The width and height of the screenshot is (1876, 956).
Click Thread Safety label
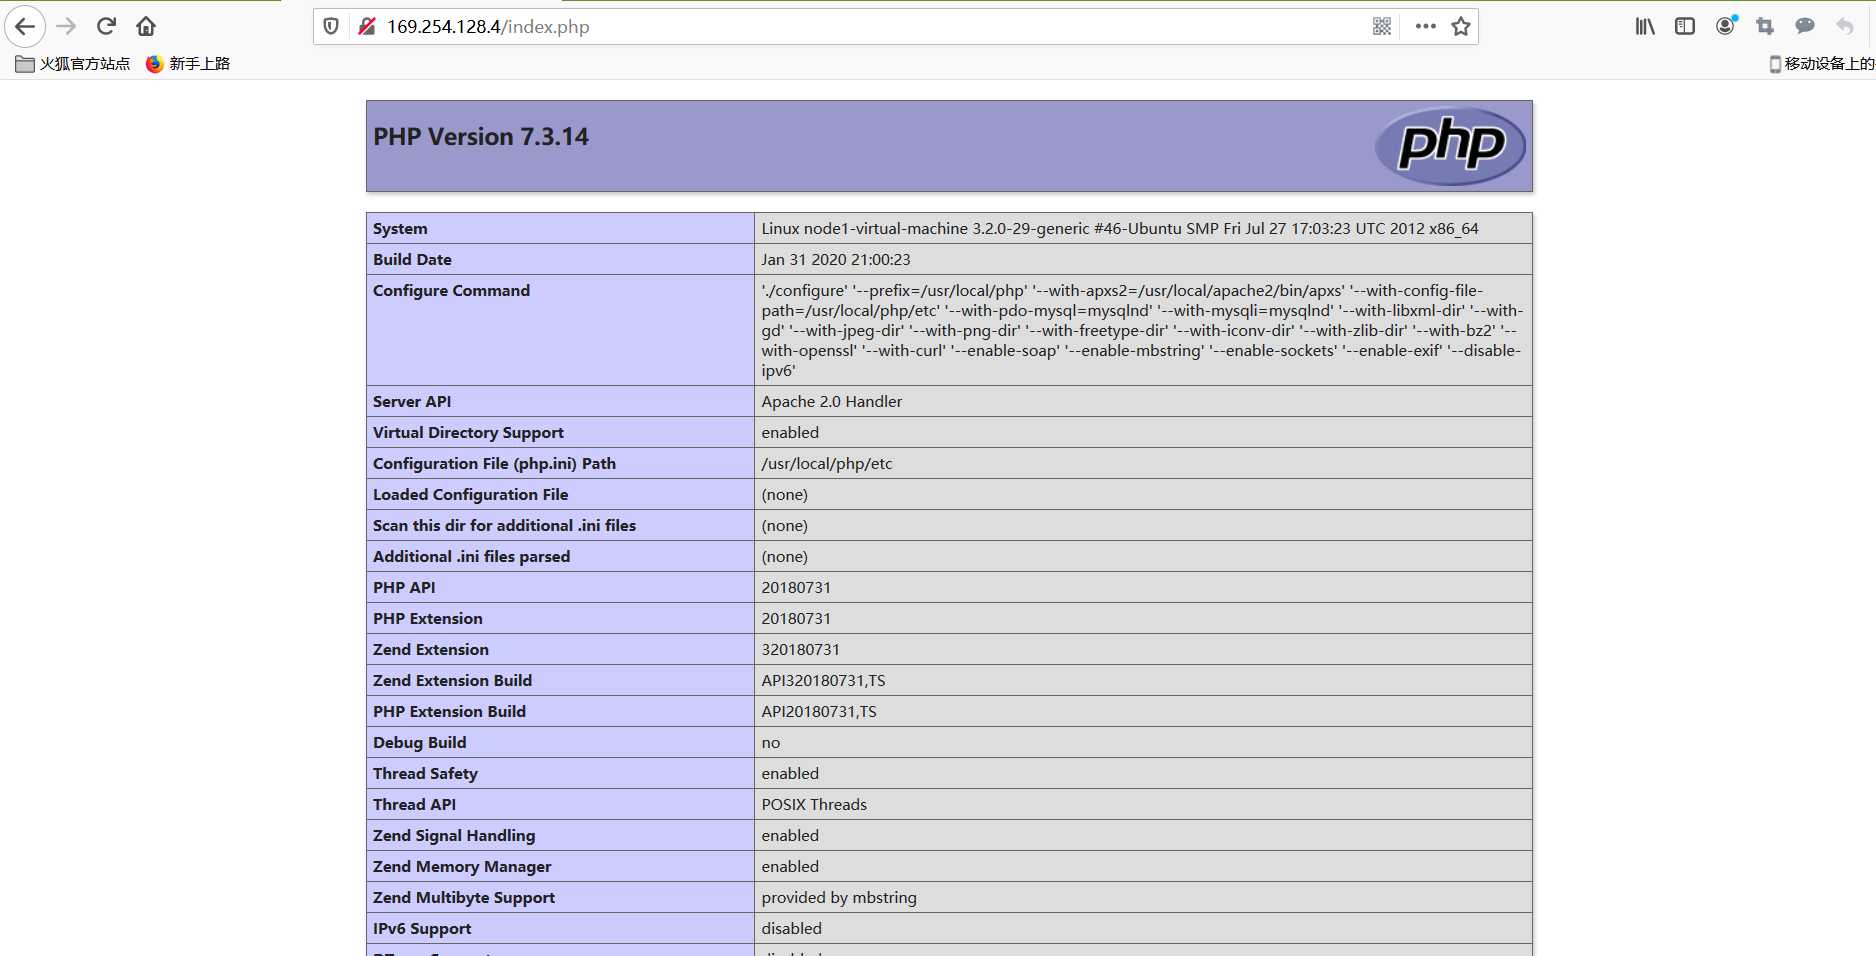[425, 774]
